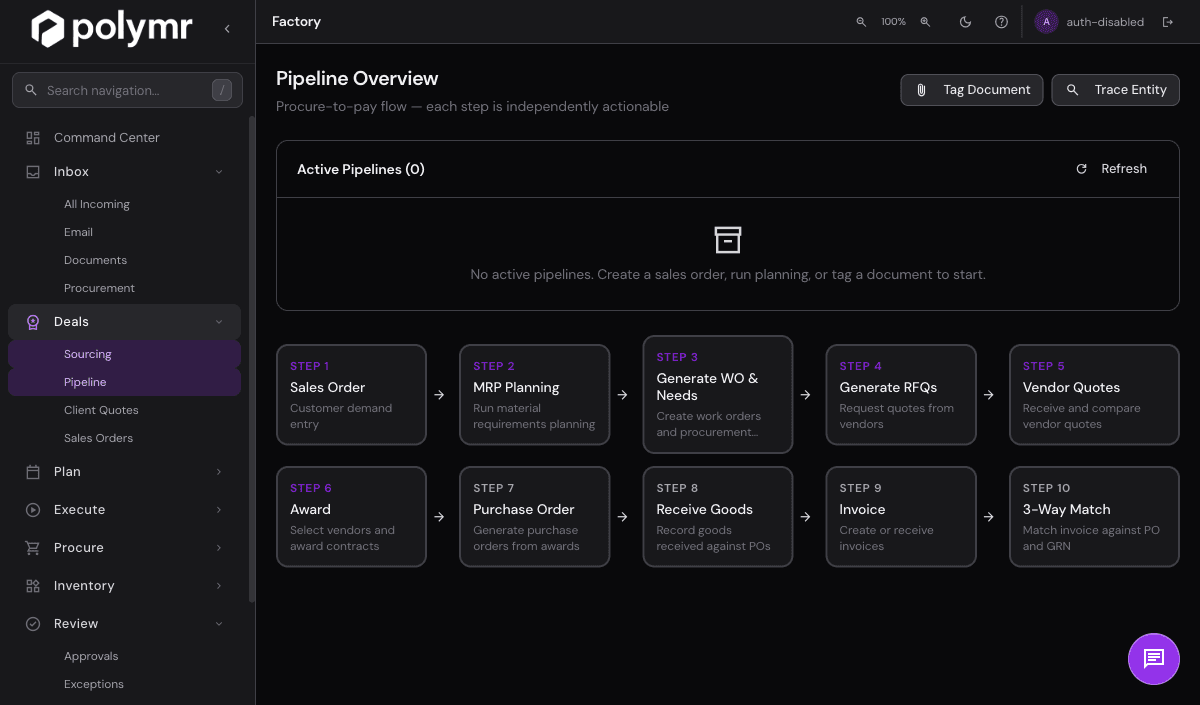Toggle dark mode moon icon
The height and width of the screenshot is (705, 1200).
click(965, 22)
